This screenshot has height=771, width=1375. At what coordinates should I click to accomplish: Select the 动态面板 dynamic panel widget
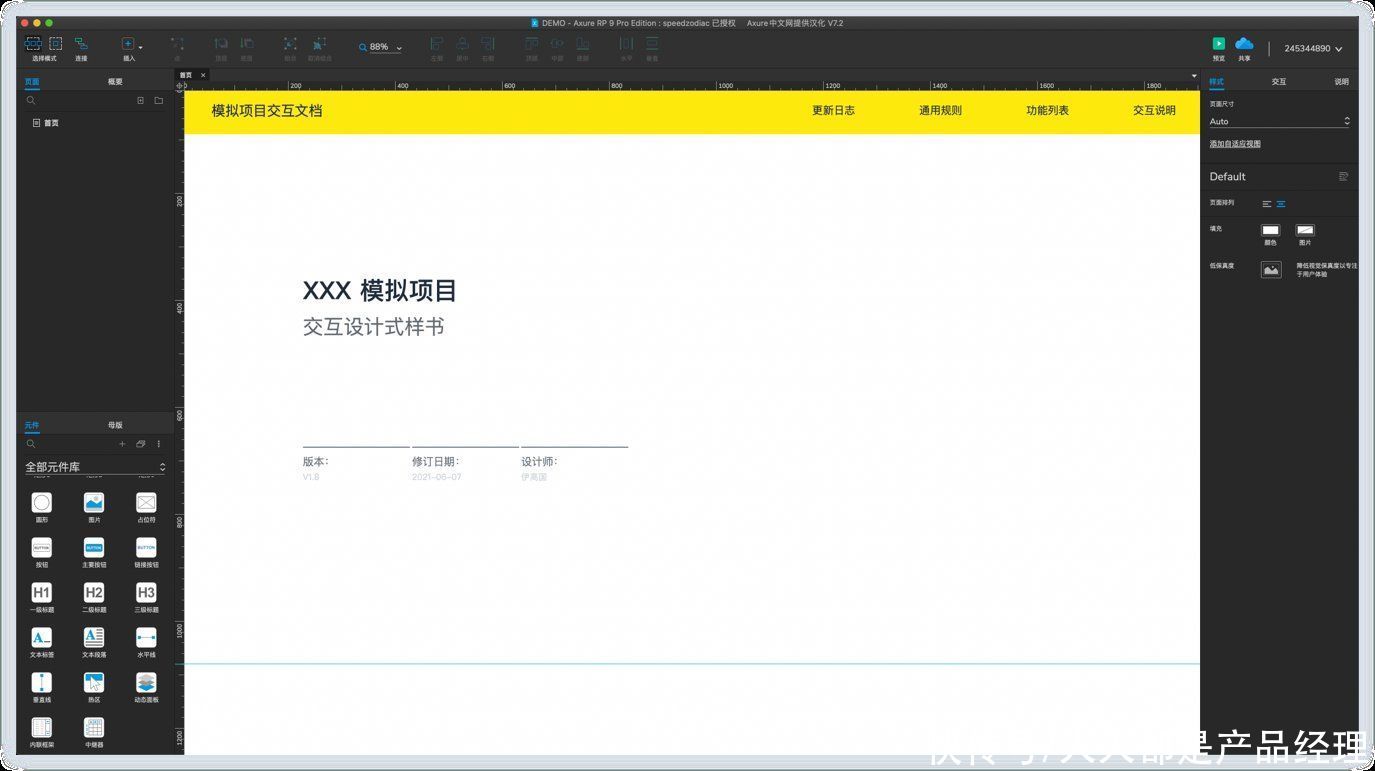click(146, 687)
